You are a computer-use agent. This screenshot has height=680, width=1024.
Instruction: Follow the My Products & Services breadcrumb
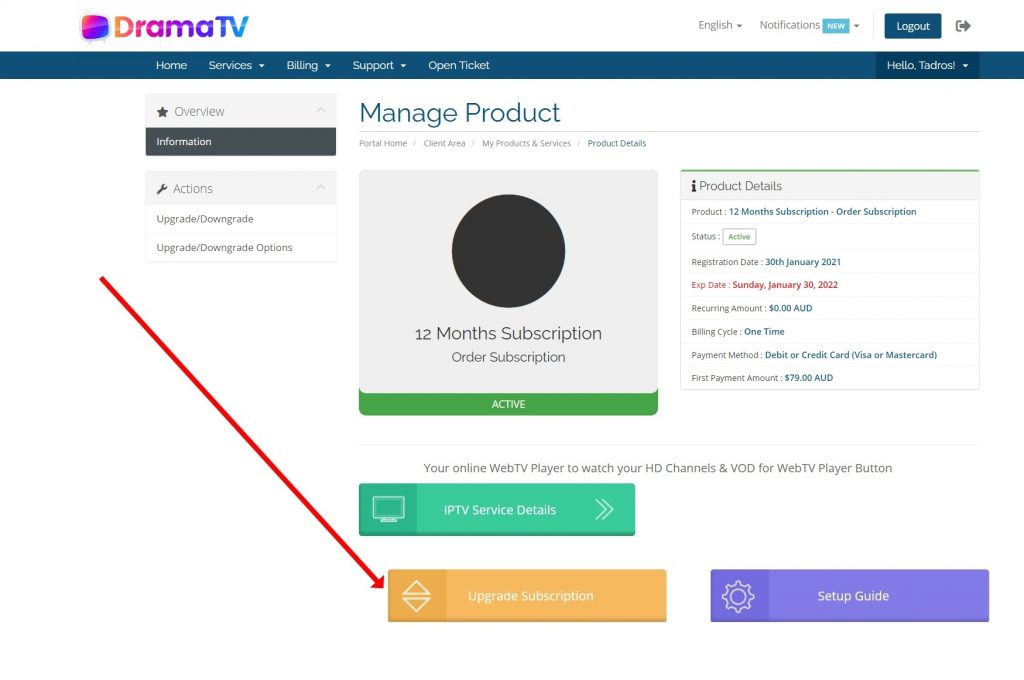(526, 144)
